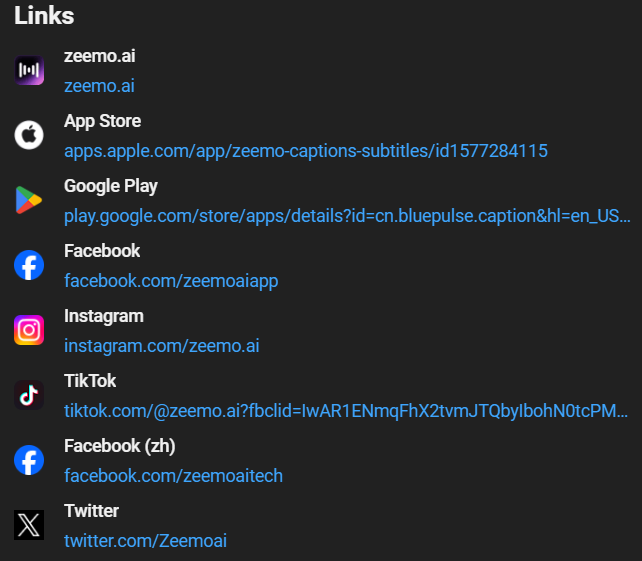Follow the tiktok.com/@zeemo.ai link
This screenshot has width=642, height=561.
pos(346,411)
